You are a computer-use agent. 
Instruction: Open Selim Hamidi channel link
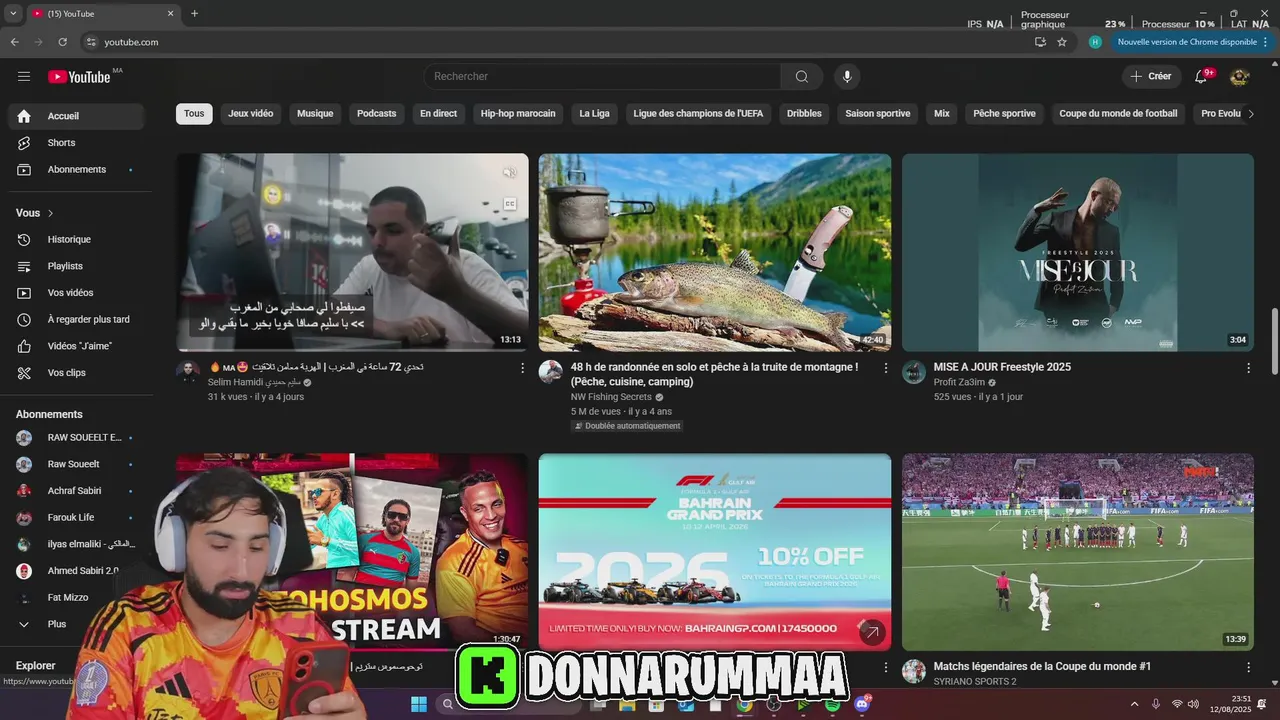pyautogui.click(x=253, y=383)
